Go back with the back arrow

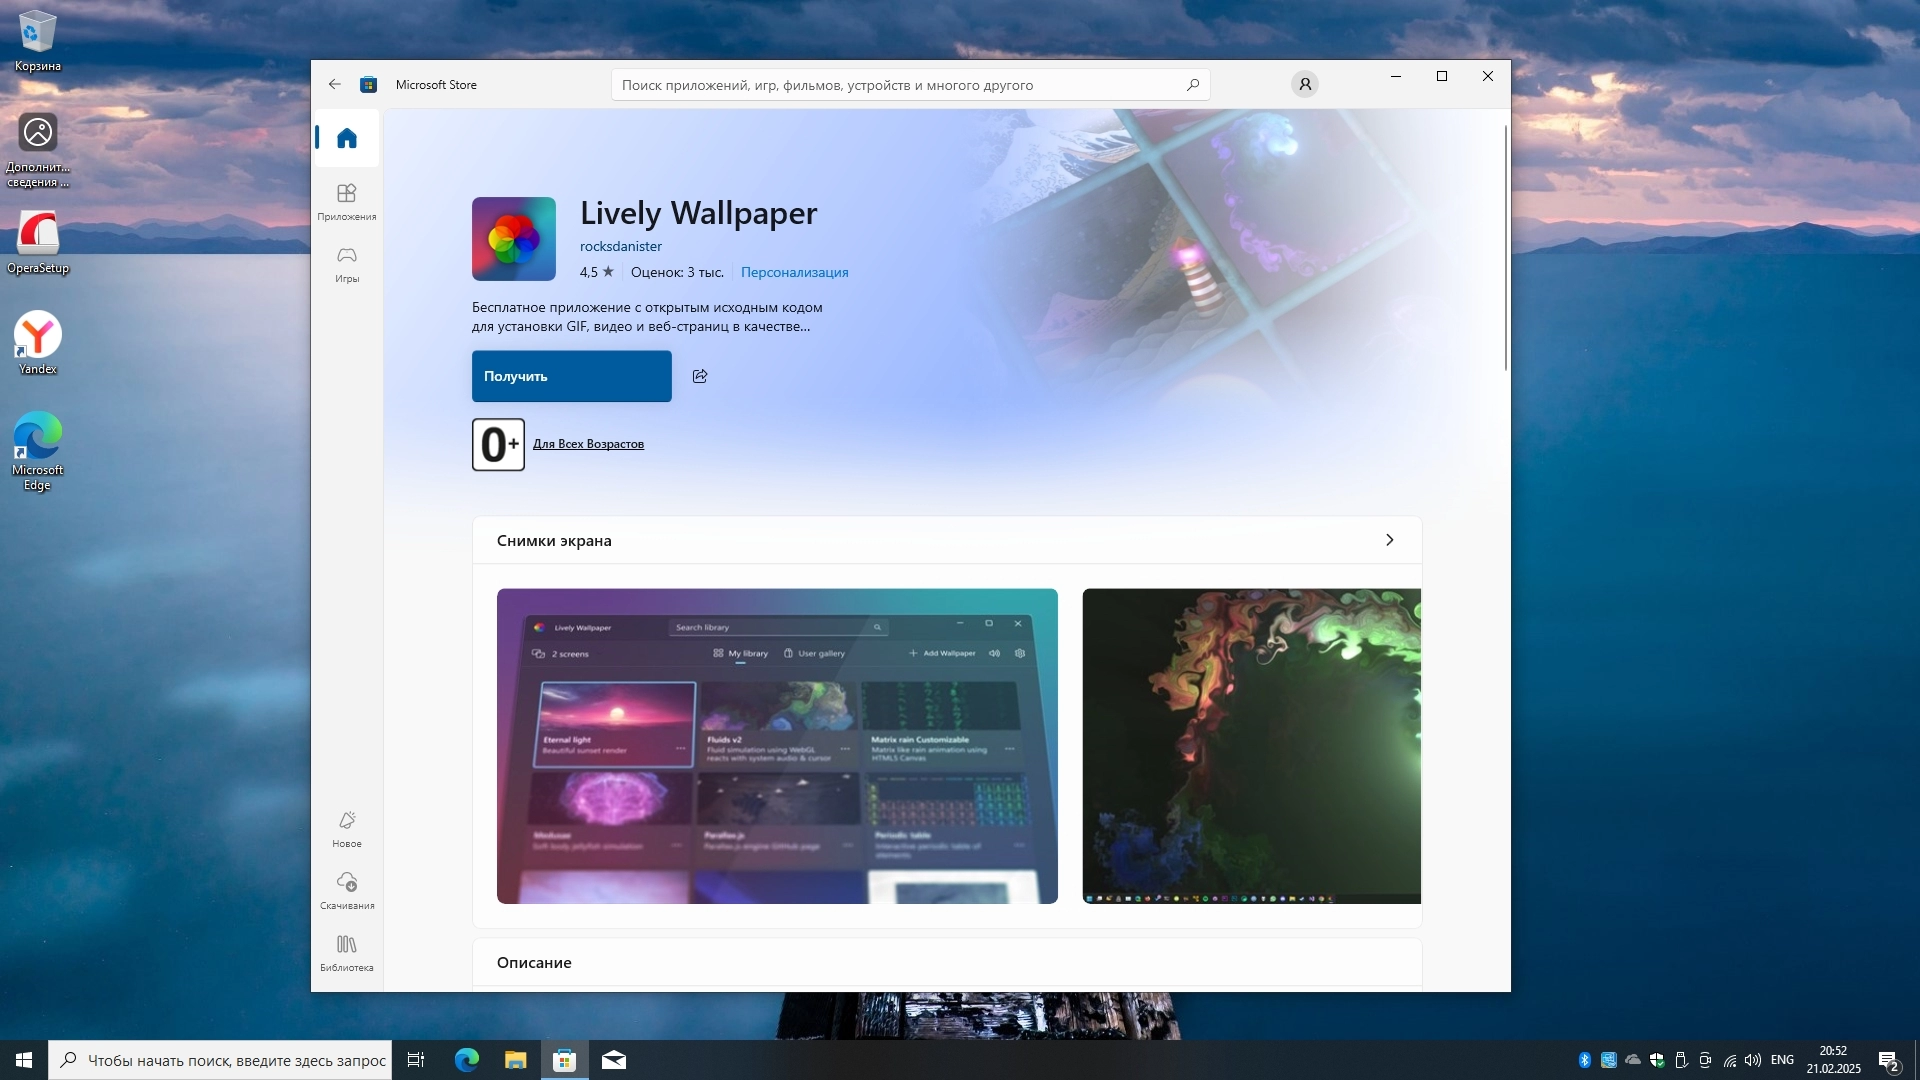pos(335,85)
